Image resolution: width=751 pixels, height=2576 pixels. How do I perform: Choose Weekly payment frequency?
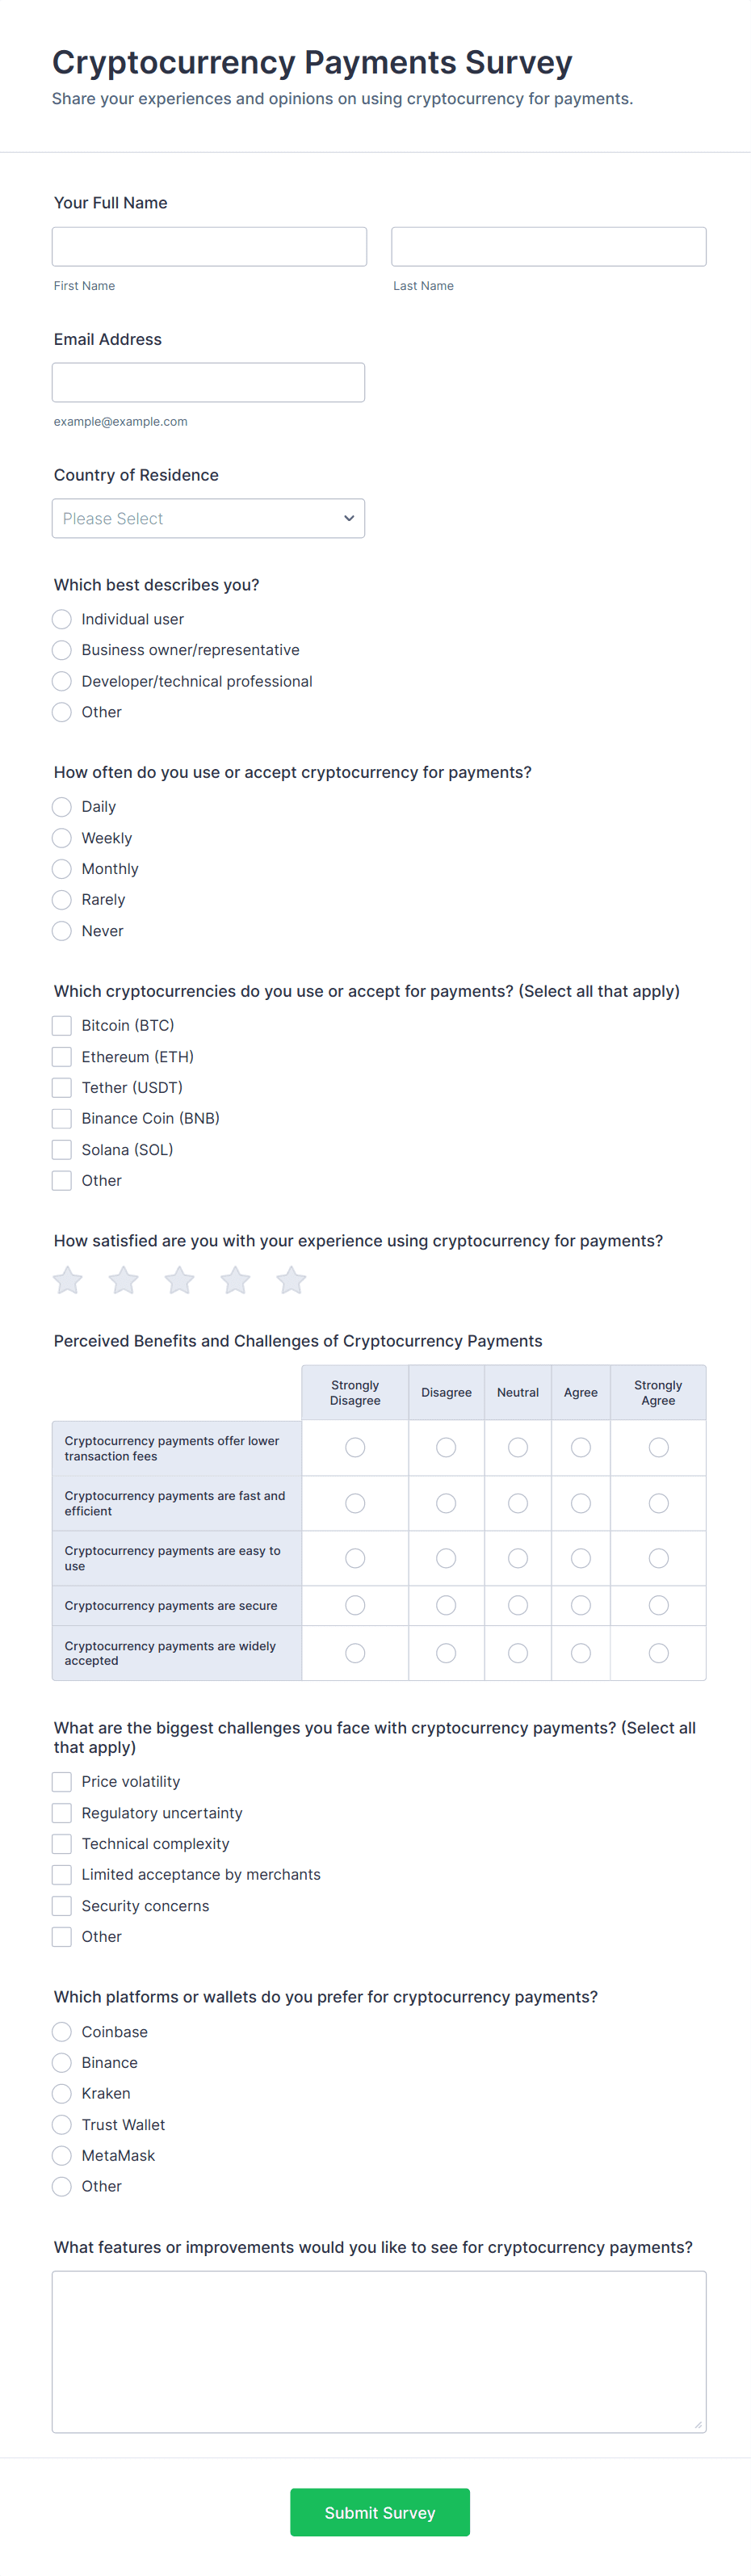(62, 838)
